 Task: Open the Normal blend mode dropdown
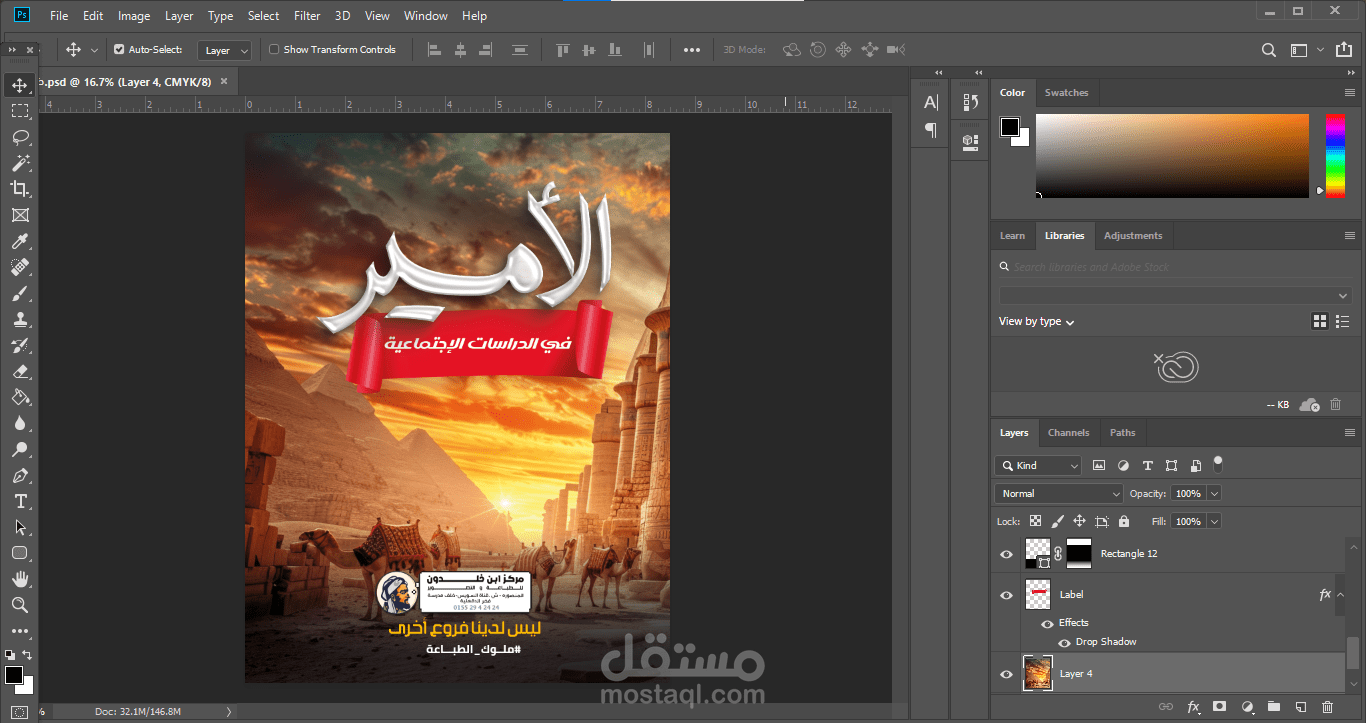coord(1059,493)
